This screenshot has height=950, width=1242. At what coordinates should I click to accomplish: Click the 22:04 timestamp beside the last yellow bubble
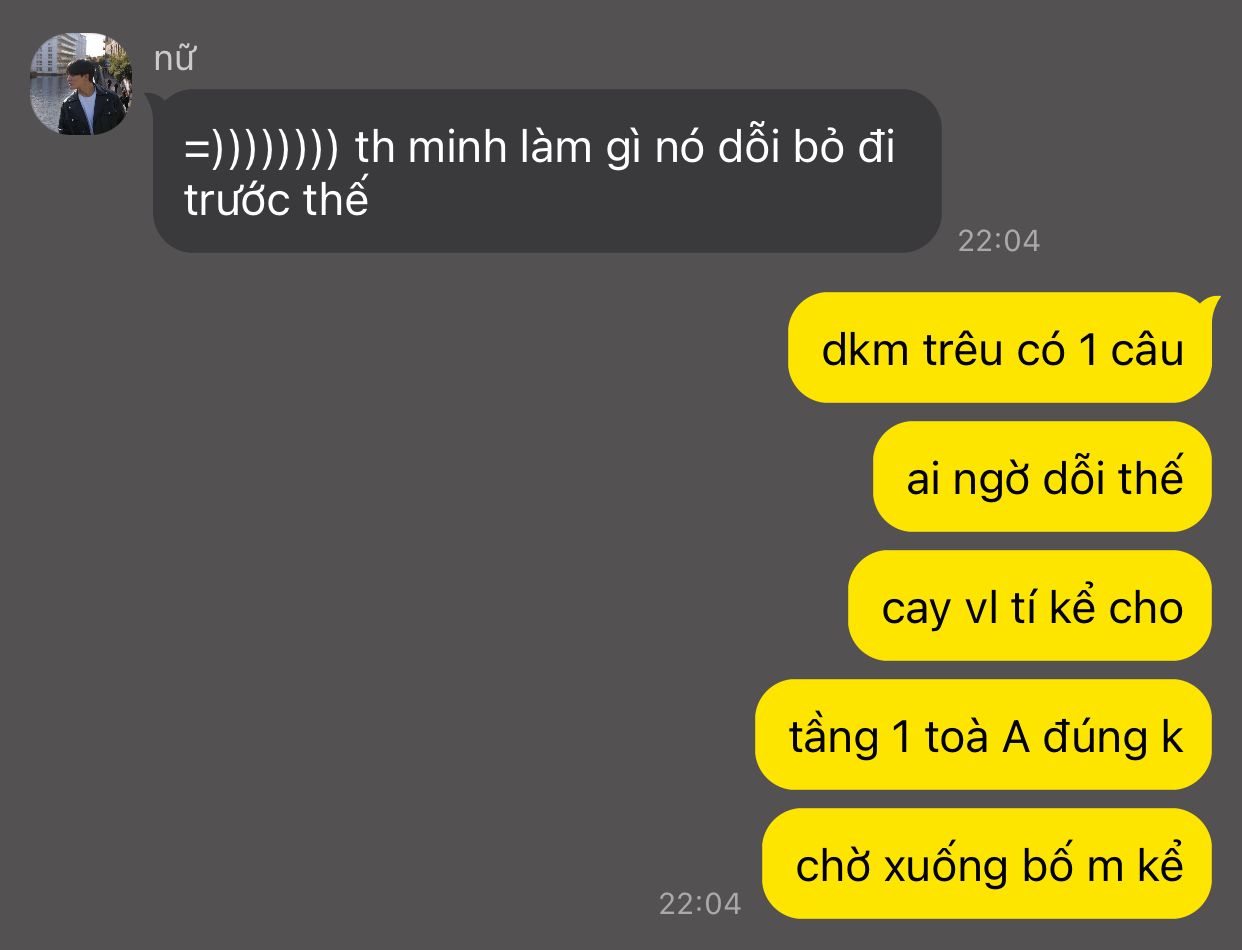click(700, 903)
